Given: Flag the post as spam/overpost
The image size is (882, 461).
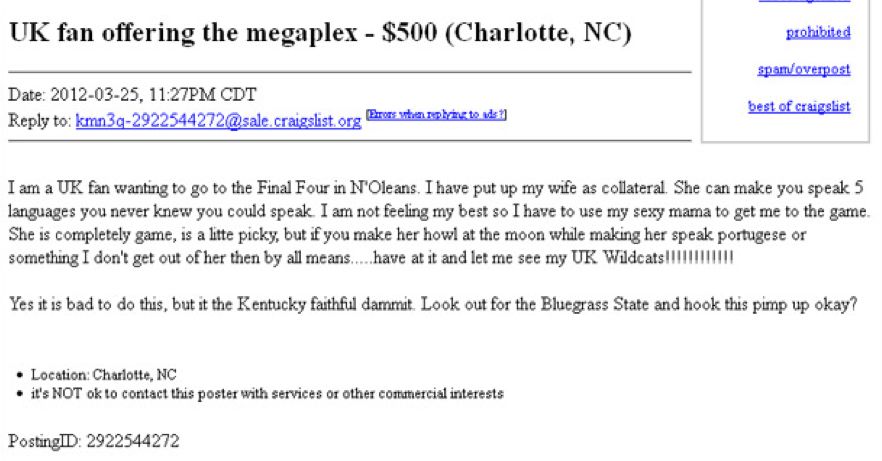Looking at the screenshot, I should click(804, 69).
